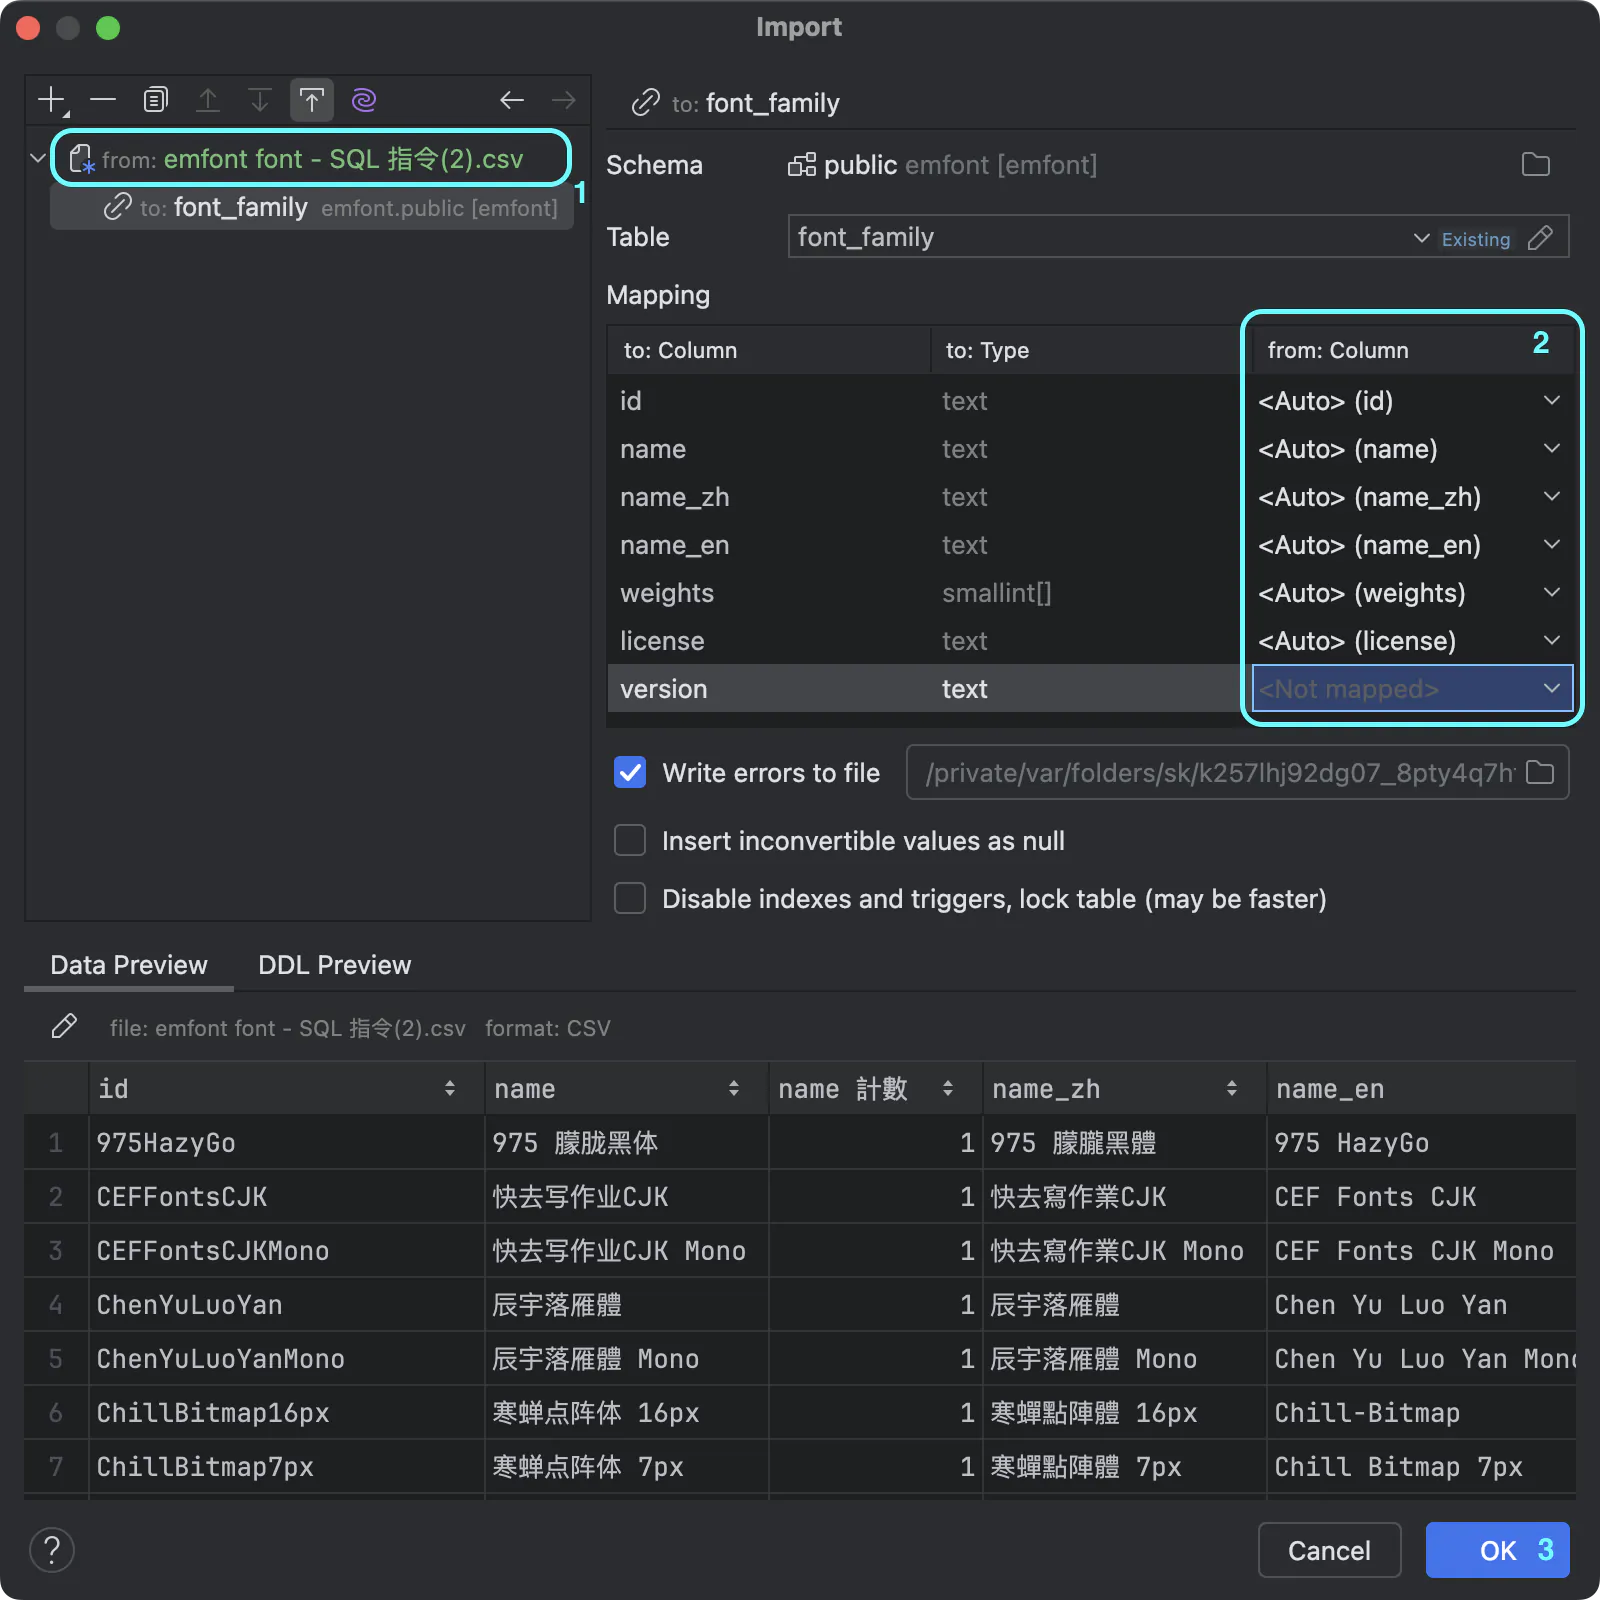Collapse the emfont CSV source tree node
The height and width of the screenshot is (1600, 1600).
(38, 159)
